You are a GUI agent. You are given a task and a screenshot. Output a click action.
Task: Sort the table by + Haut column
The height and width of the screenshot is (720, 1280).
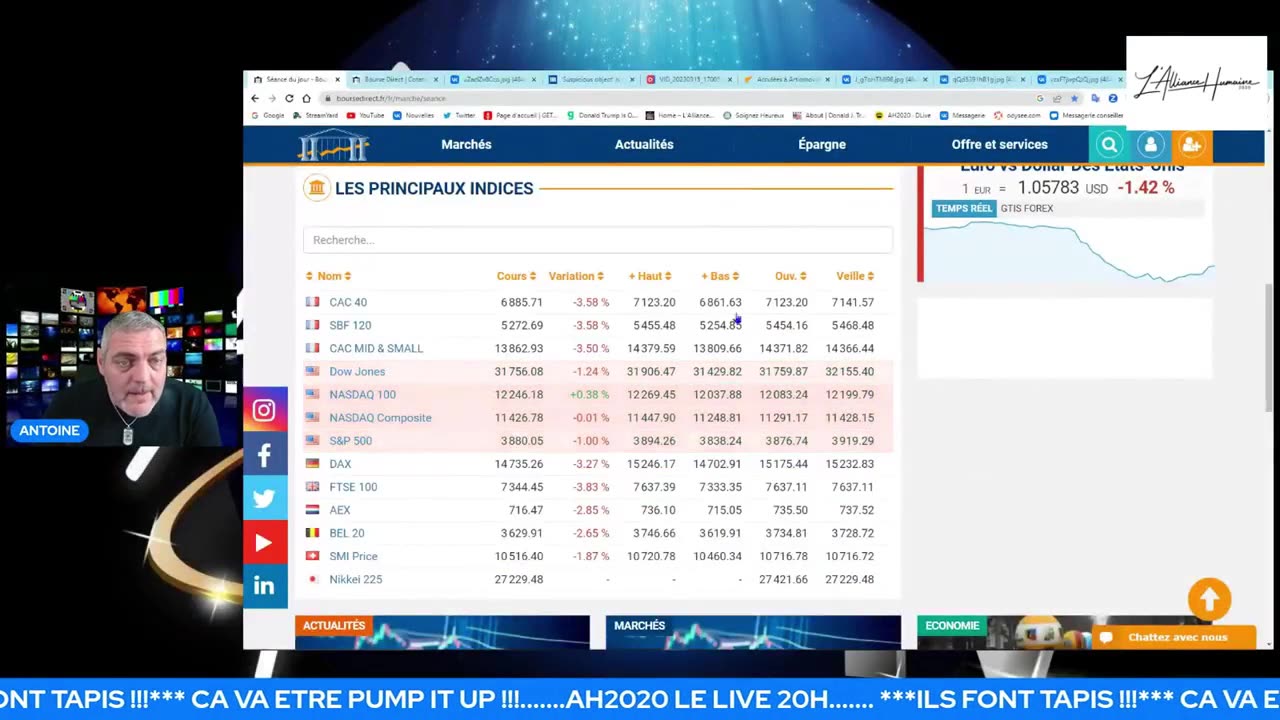point(650,276)
